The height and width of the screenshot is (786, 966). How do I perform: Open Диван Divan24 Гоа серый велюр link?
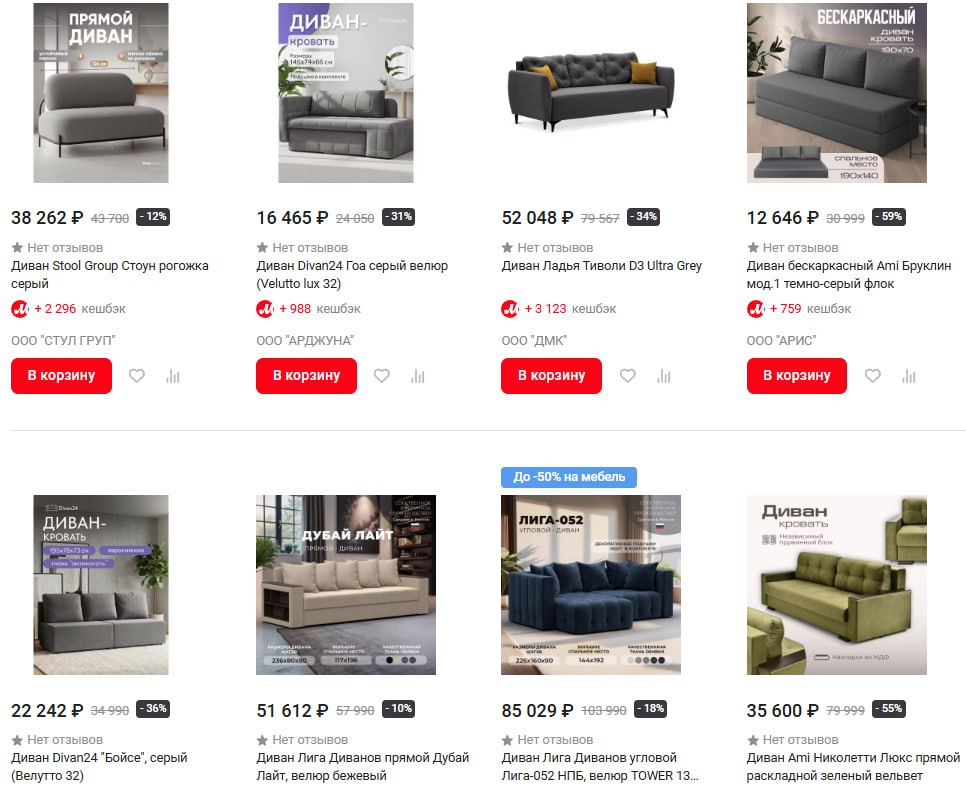coord(352,275)
